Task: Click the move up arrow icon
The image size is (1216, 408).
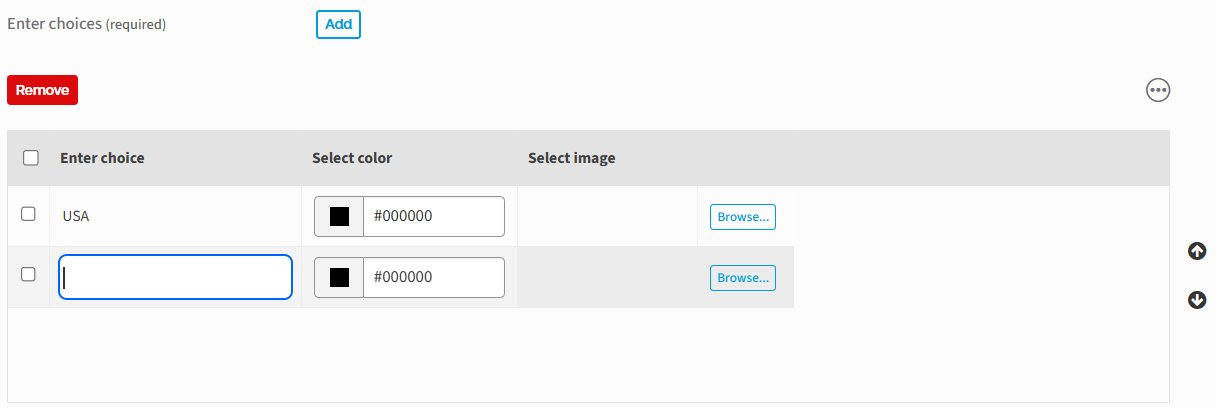Action: tap(1197, 251)
